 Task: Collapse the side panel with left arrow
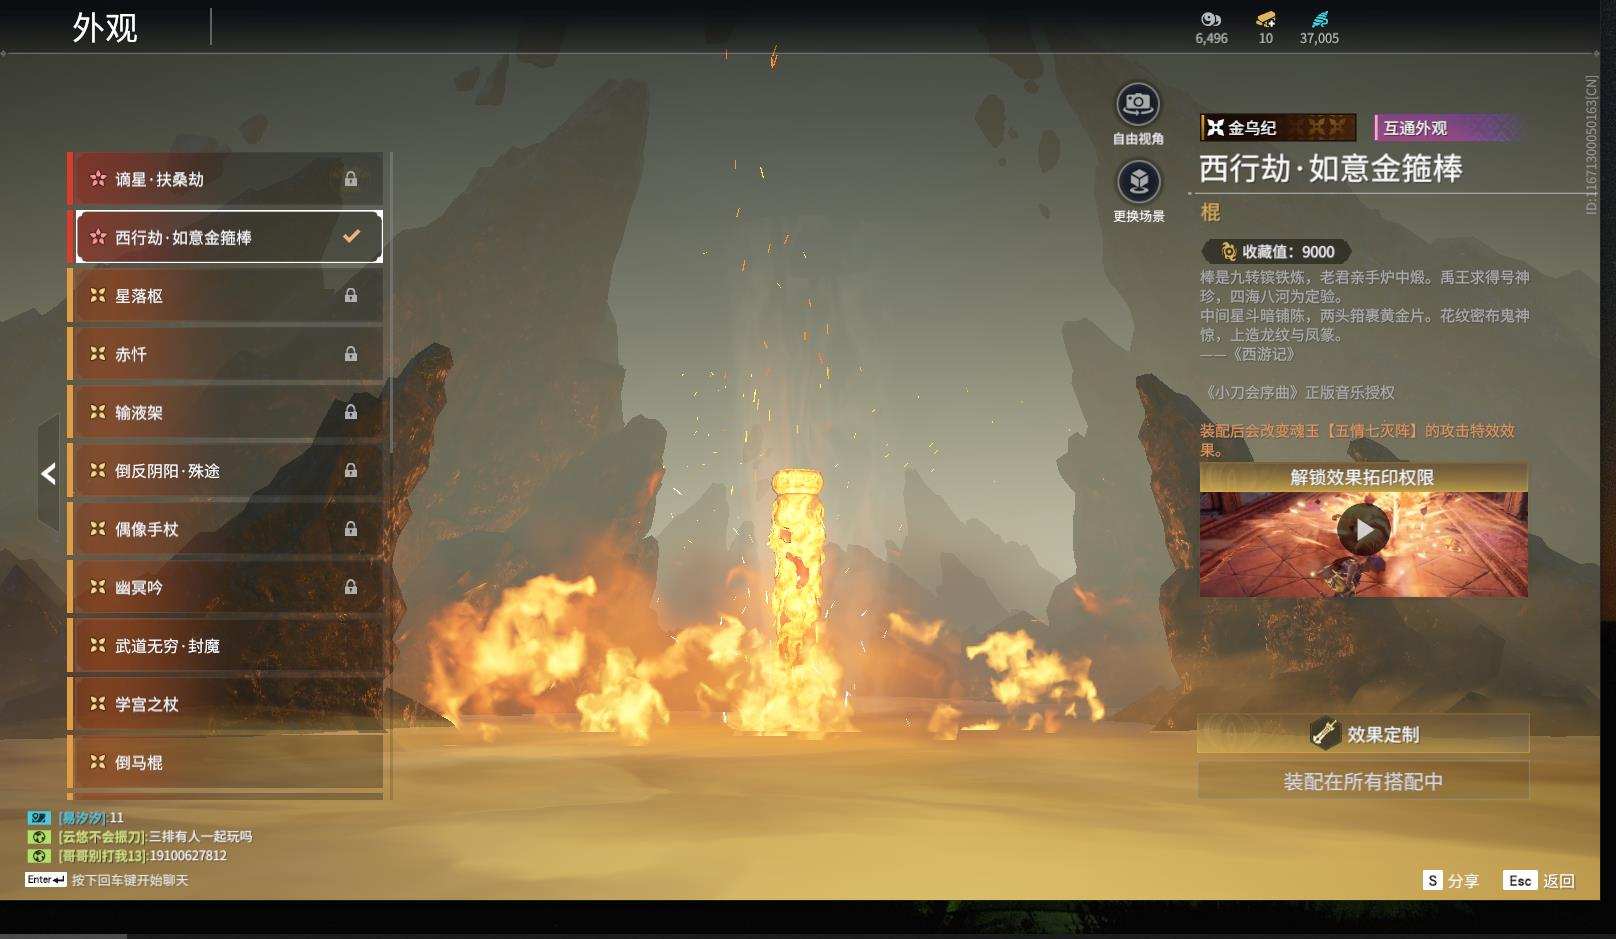coord(48,474)
